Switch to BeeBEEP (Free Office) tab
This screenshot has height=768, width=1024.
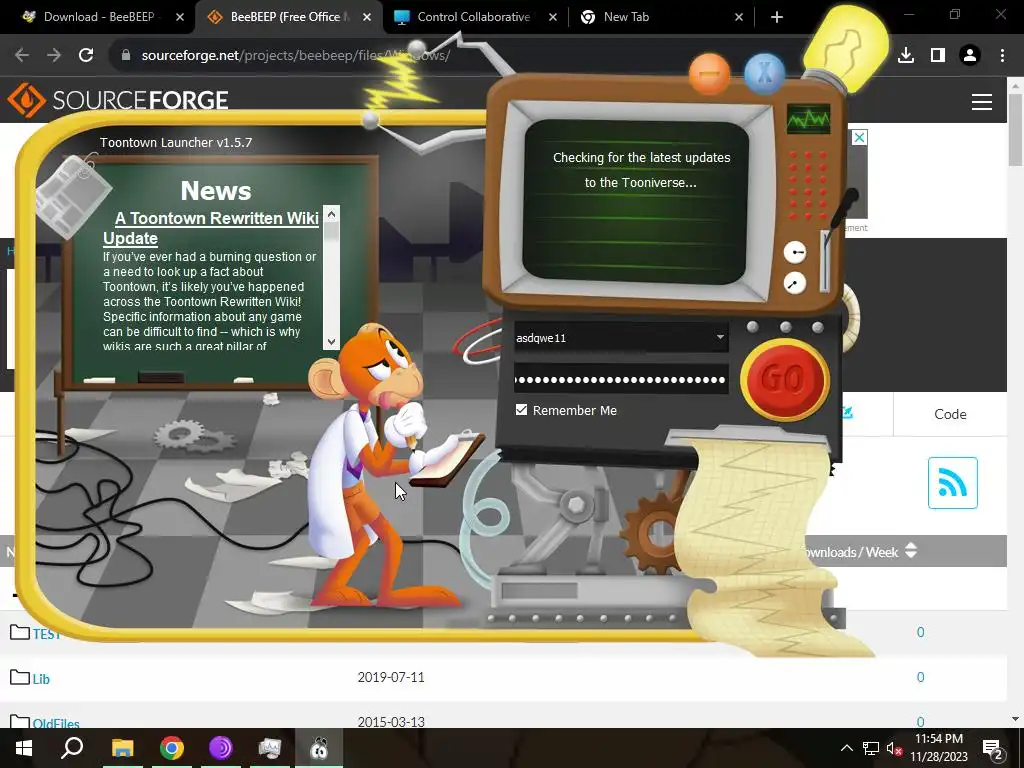[287, 17]
